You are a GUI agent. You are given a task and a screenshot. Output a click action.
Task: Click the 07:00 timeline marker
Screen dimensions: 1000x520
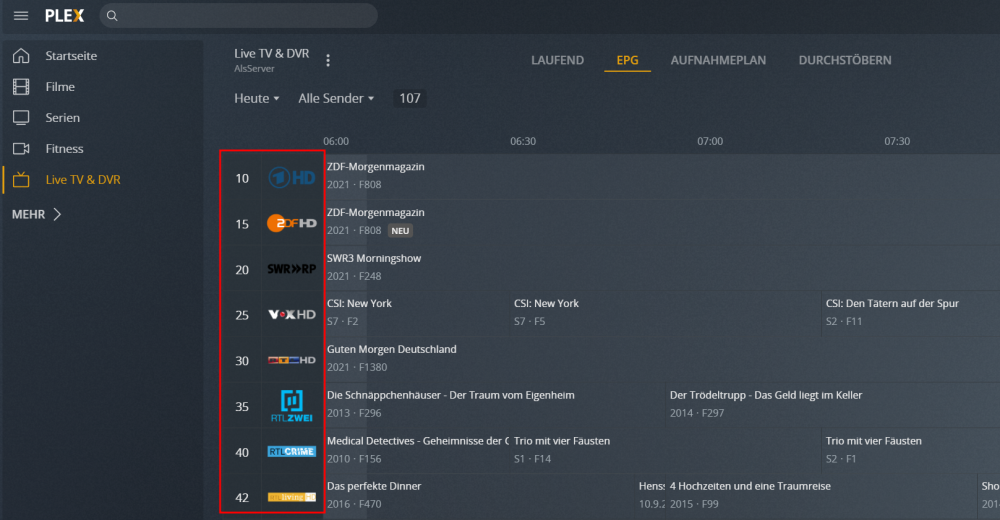click(x=710, y=142)
